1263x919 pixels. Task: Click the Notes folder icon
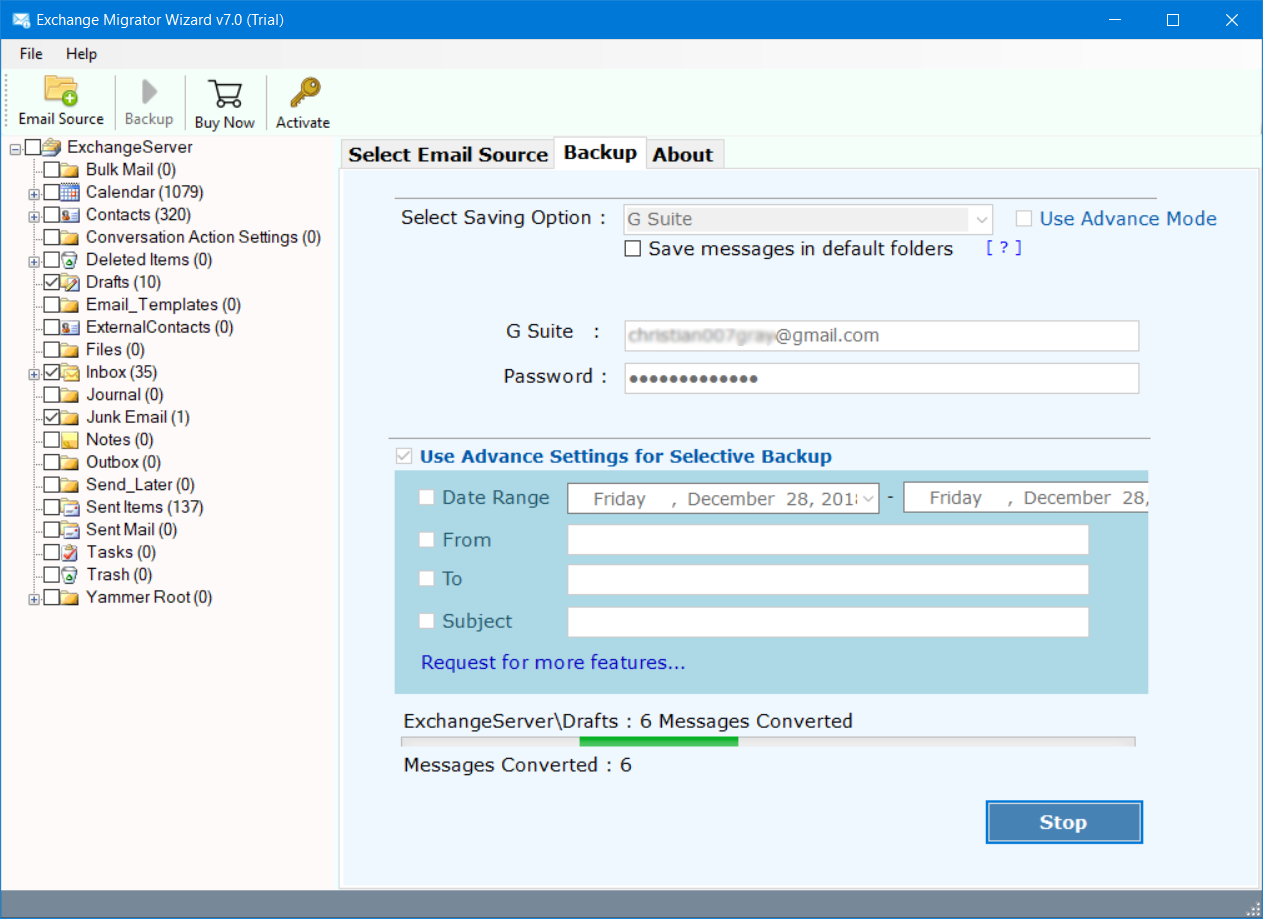(x=70, y=439)
